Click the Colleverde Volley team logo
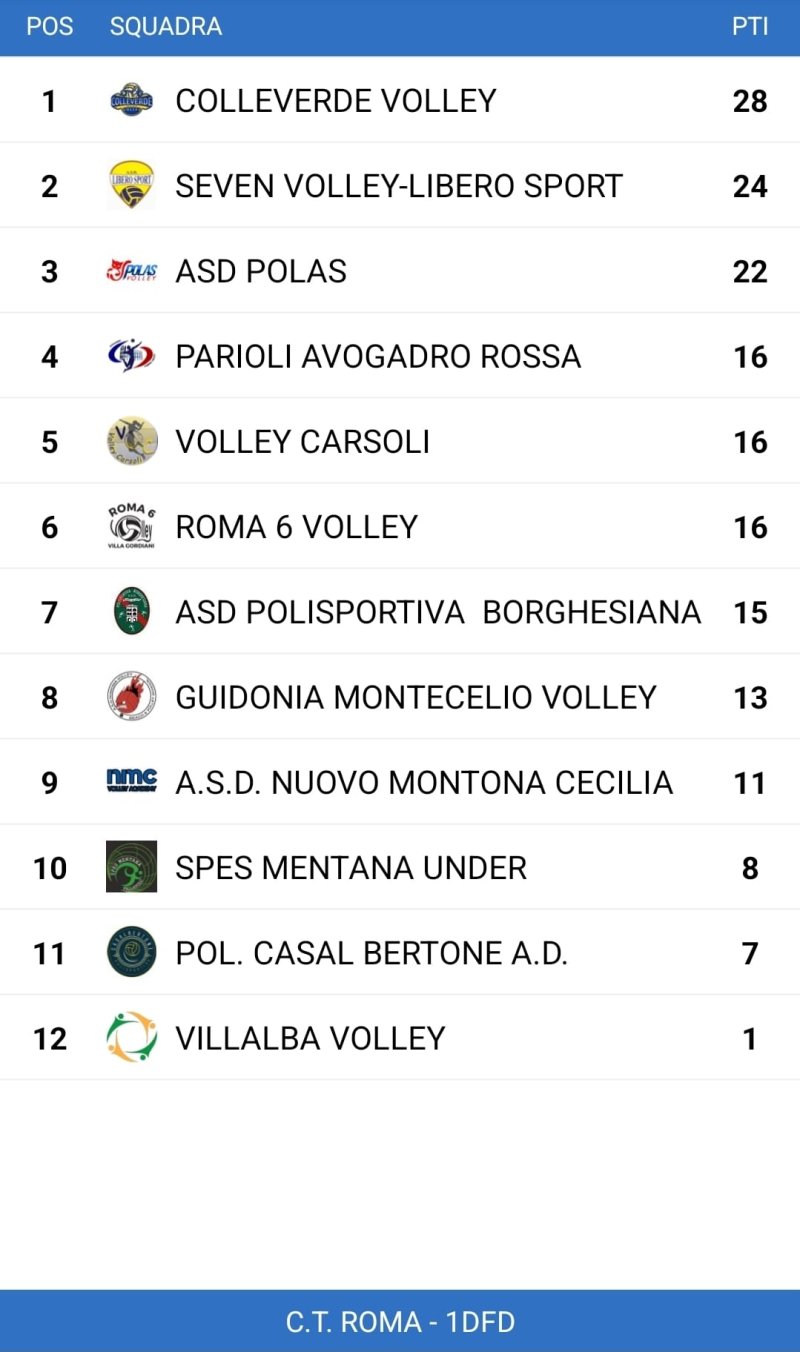 [131, 100]
